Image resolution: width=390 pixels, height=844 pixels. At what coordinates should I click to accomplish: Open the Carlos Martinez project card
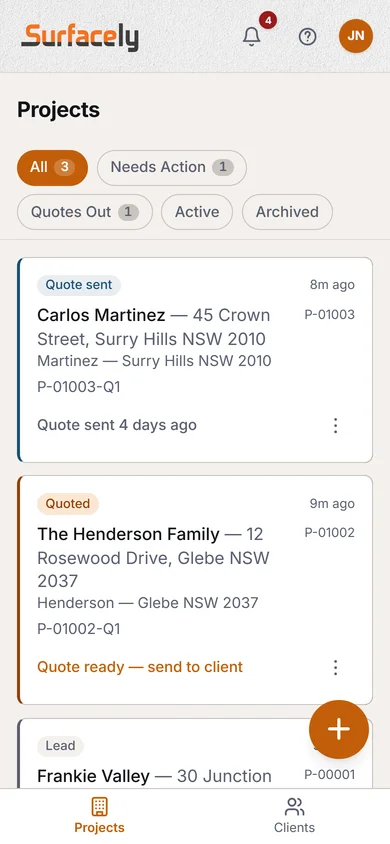point(195,360)
